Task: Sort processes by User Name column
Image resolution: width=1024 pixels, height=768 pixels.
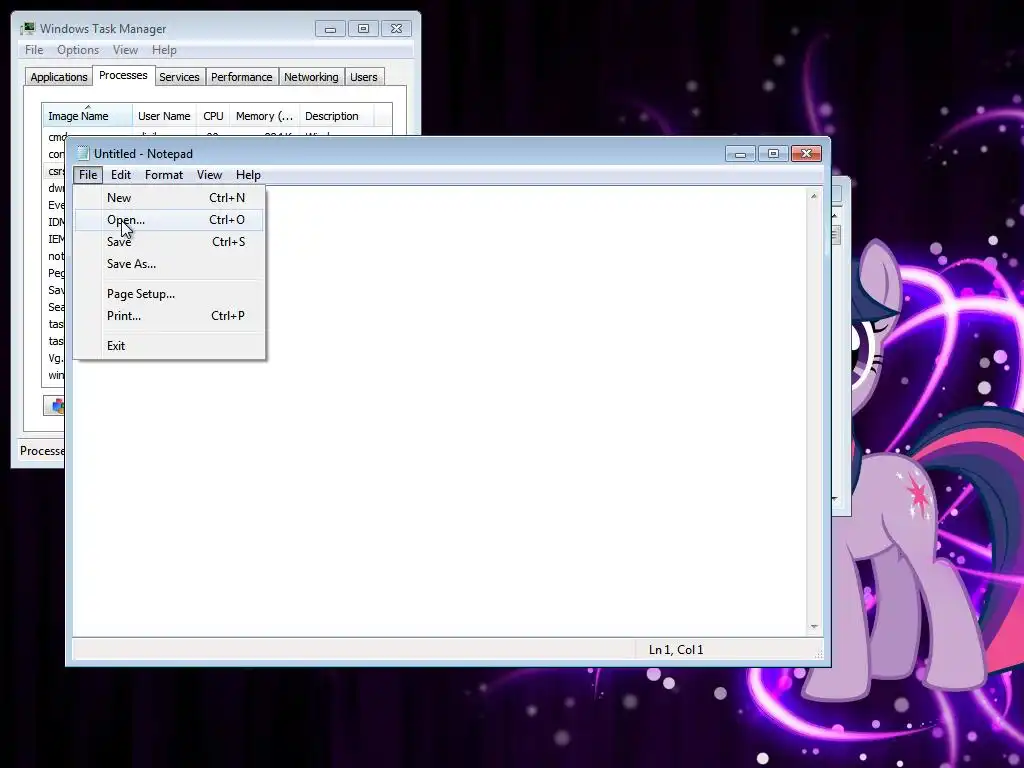Action: point(165,116)
